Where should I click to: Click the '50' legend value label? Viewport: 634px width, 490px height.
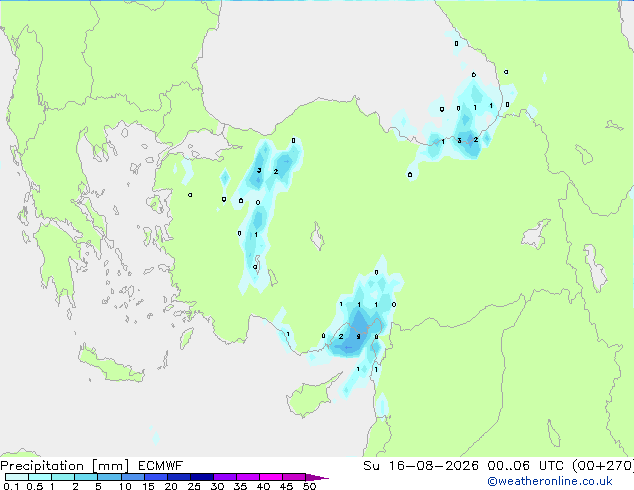[309, 486]
